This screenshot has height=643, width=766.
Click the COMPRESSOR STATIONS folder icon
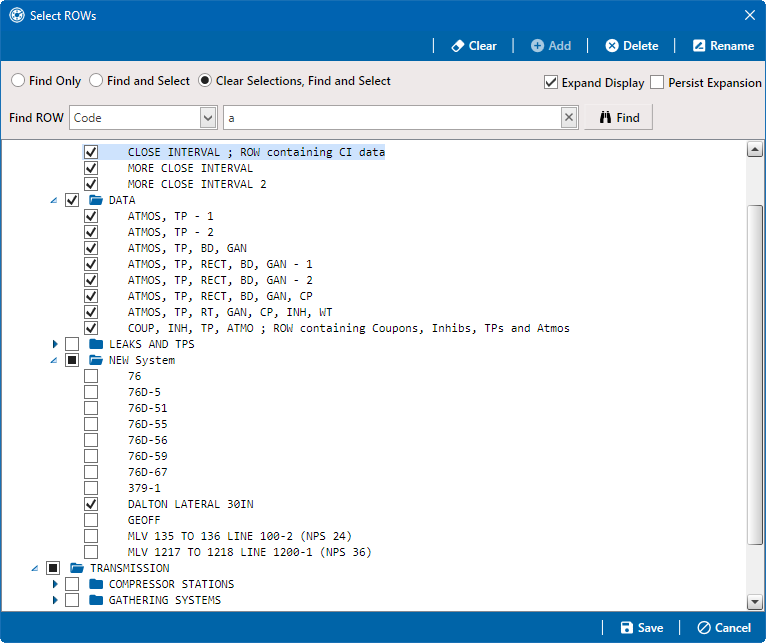[x=96, y=584]
